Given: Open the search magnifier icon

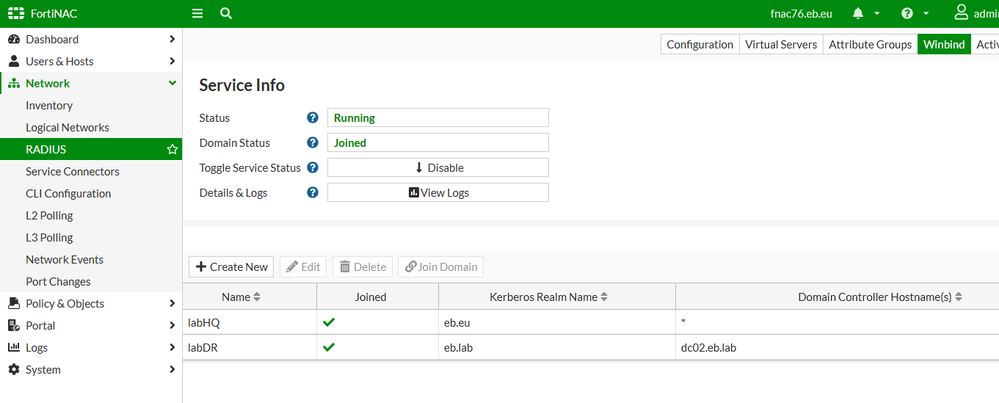Looking at the screenshot, I should pyautogui.click(x=226, y=13).
